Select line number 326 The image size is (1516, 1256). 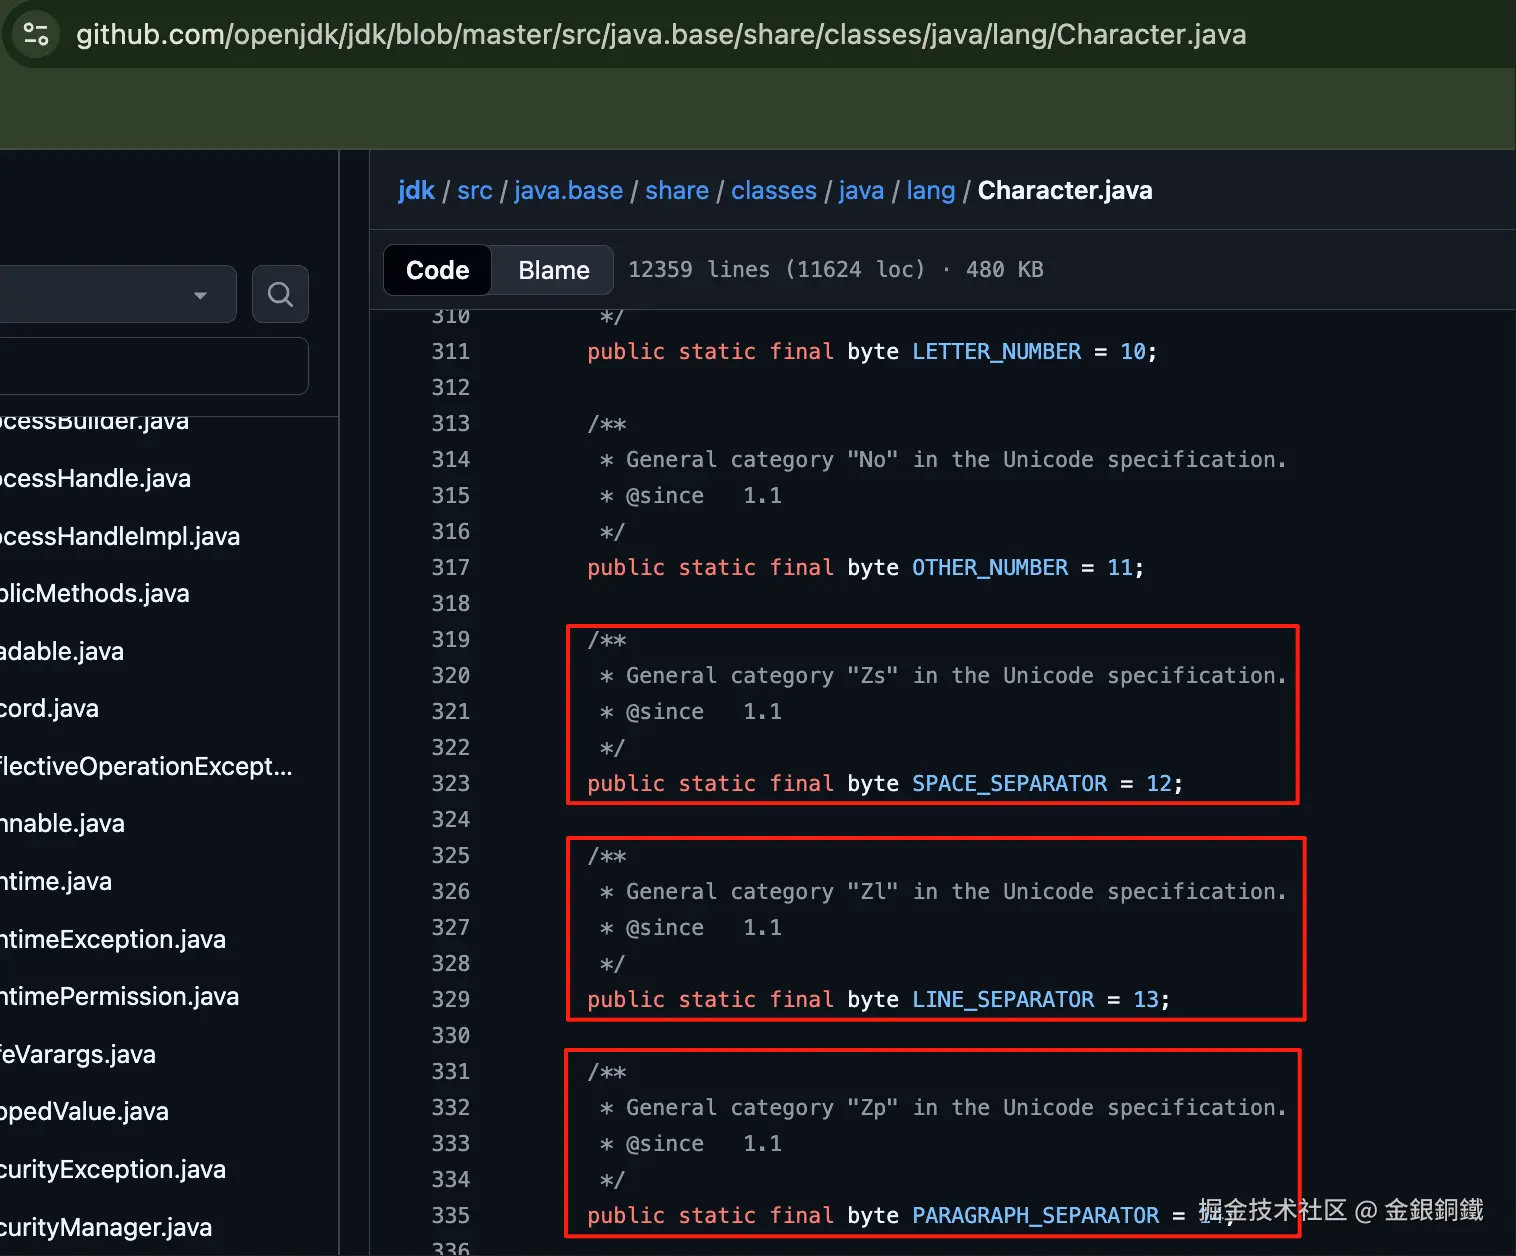point(450,891)
